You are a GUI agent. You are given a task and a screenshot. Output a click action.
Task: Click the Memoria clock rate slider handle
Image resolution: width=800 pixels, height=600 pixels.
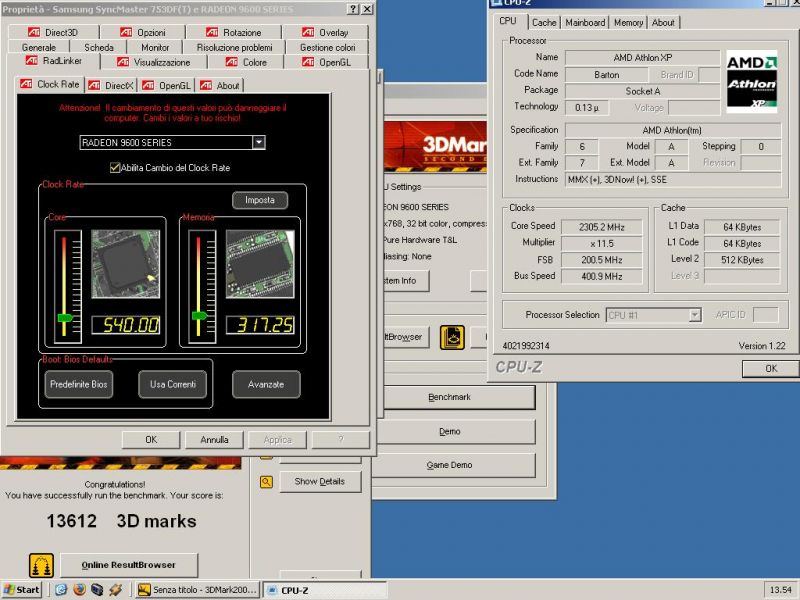click(x=199, y=316)
